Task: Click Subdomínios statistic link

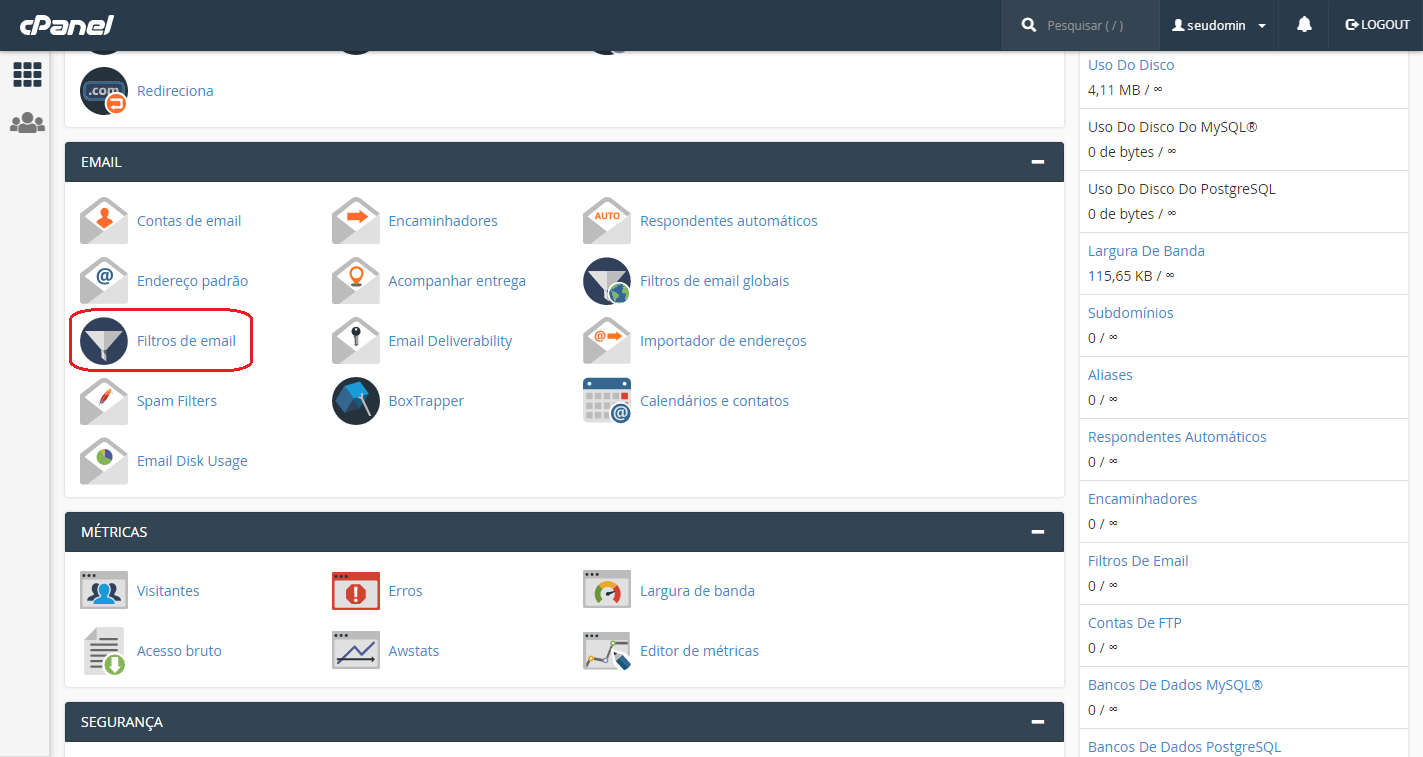Action: tap(1131, 313)
